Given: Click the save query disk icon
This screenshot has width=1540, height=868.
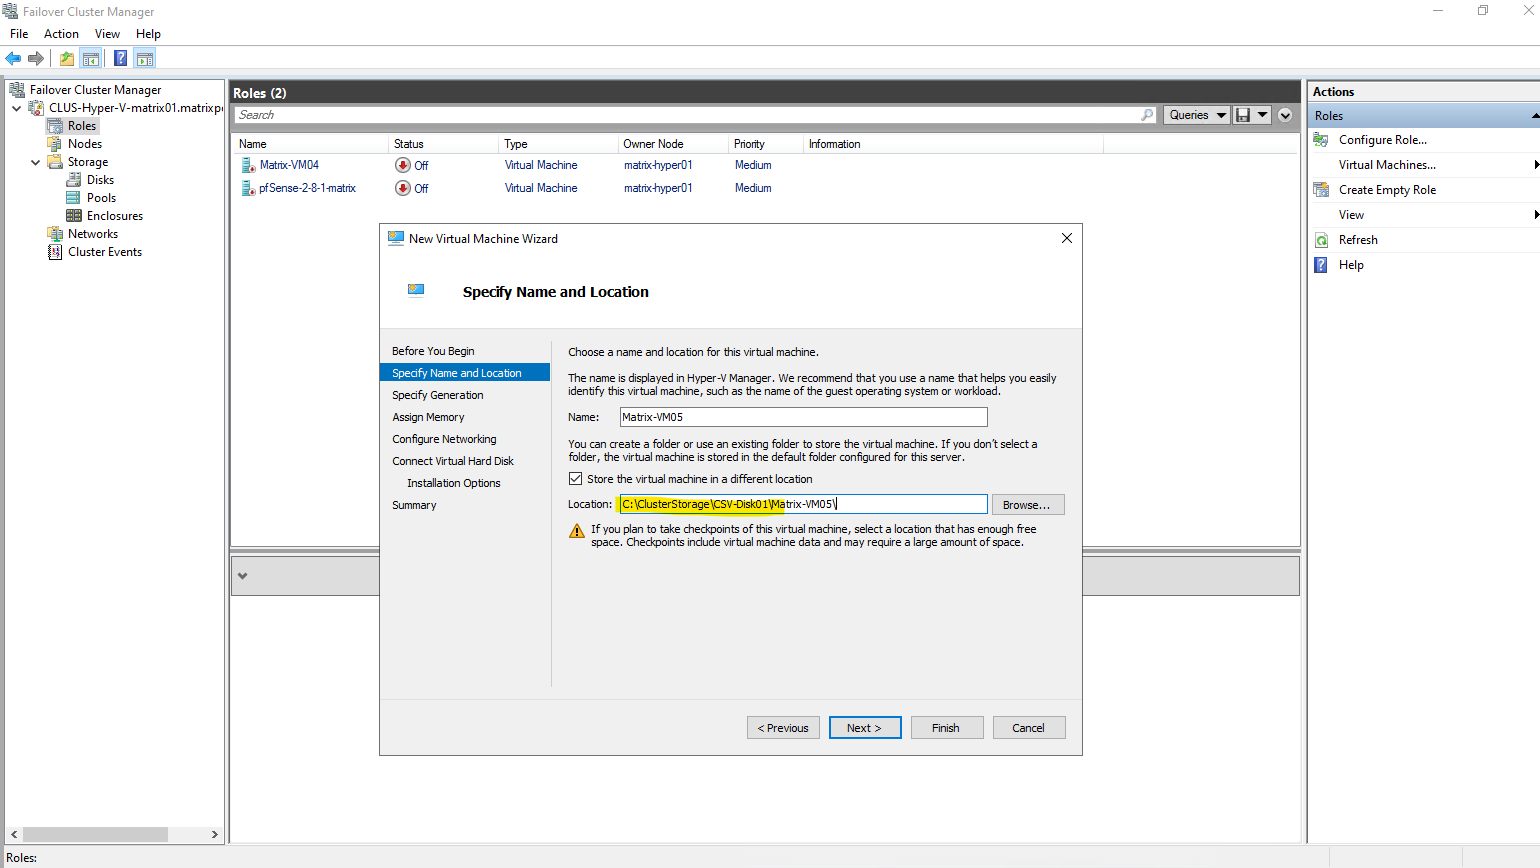Looking at the screenshot, I should click(x=1242, y=115).
